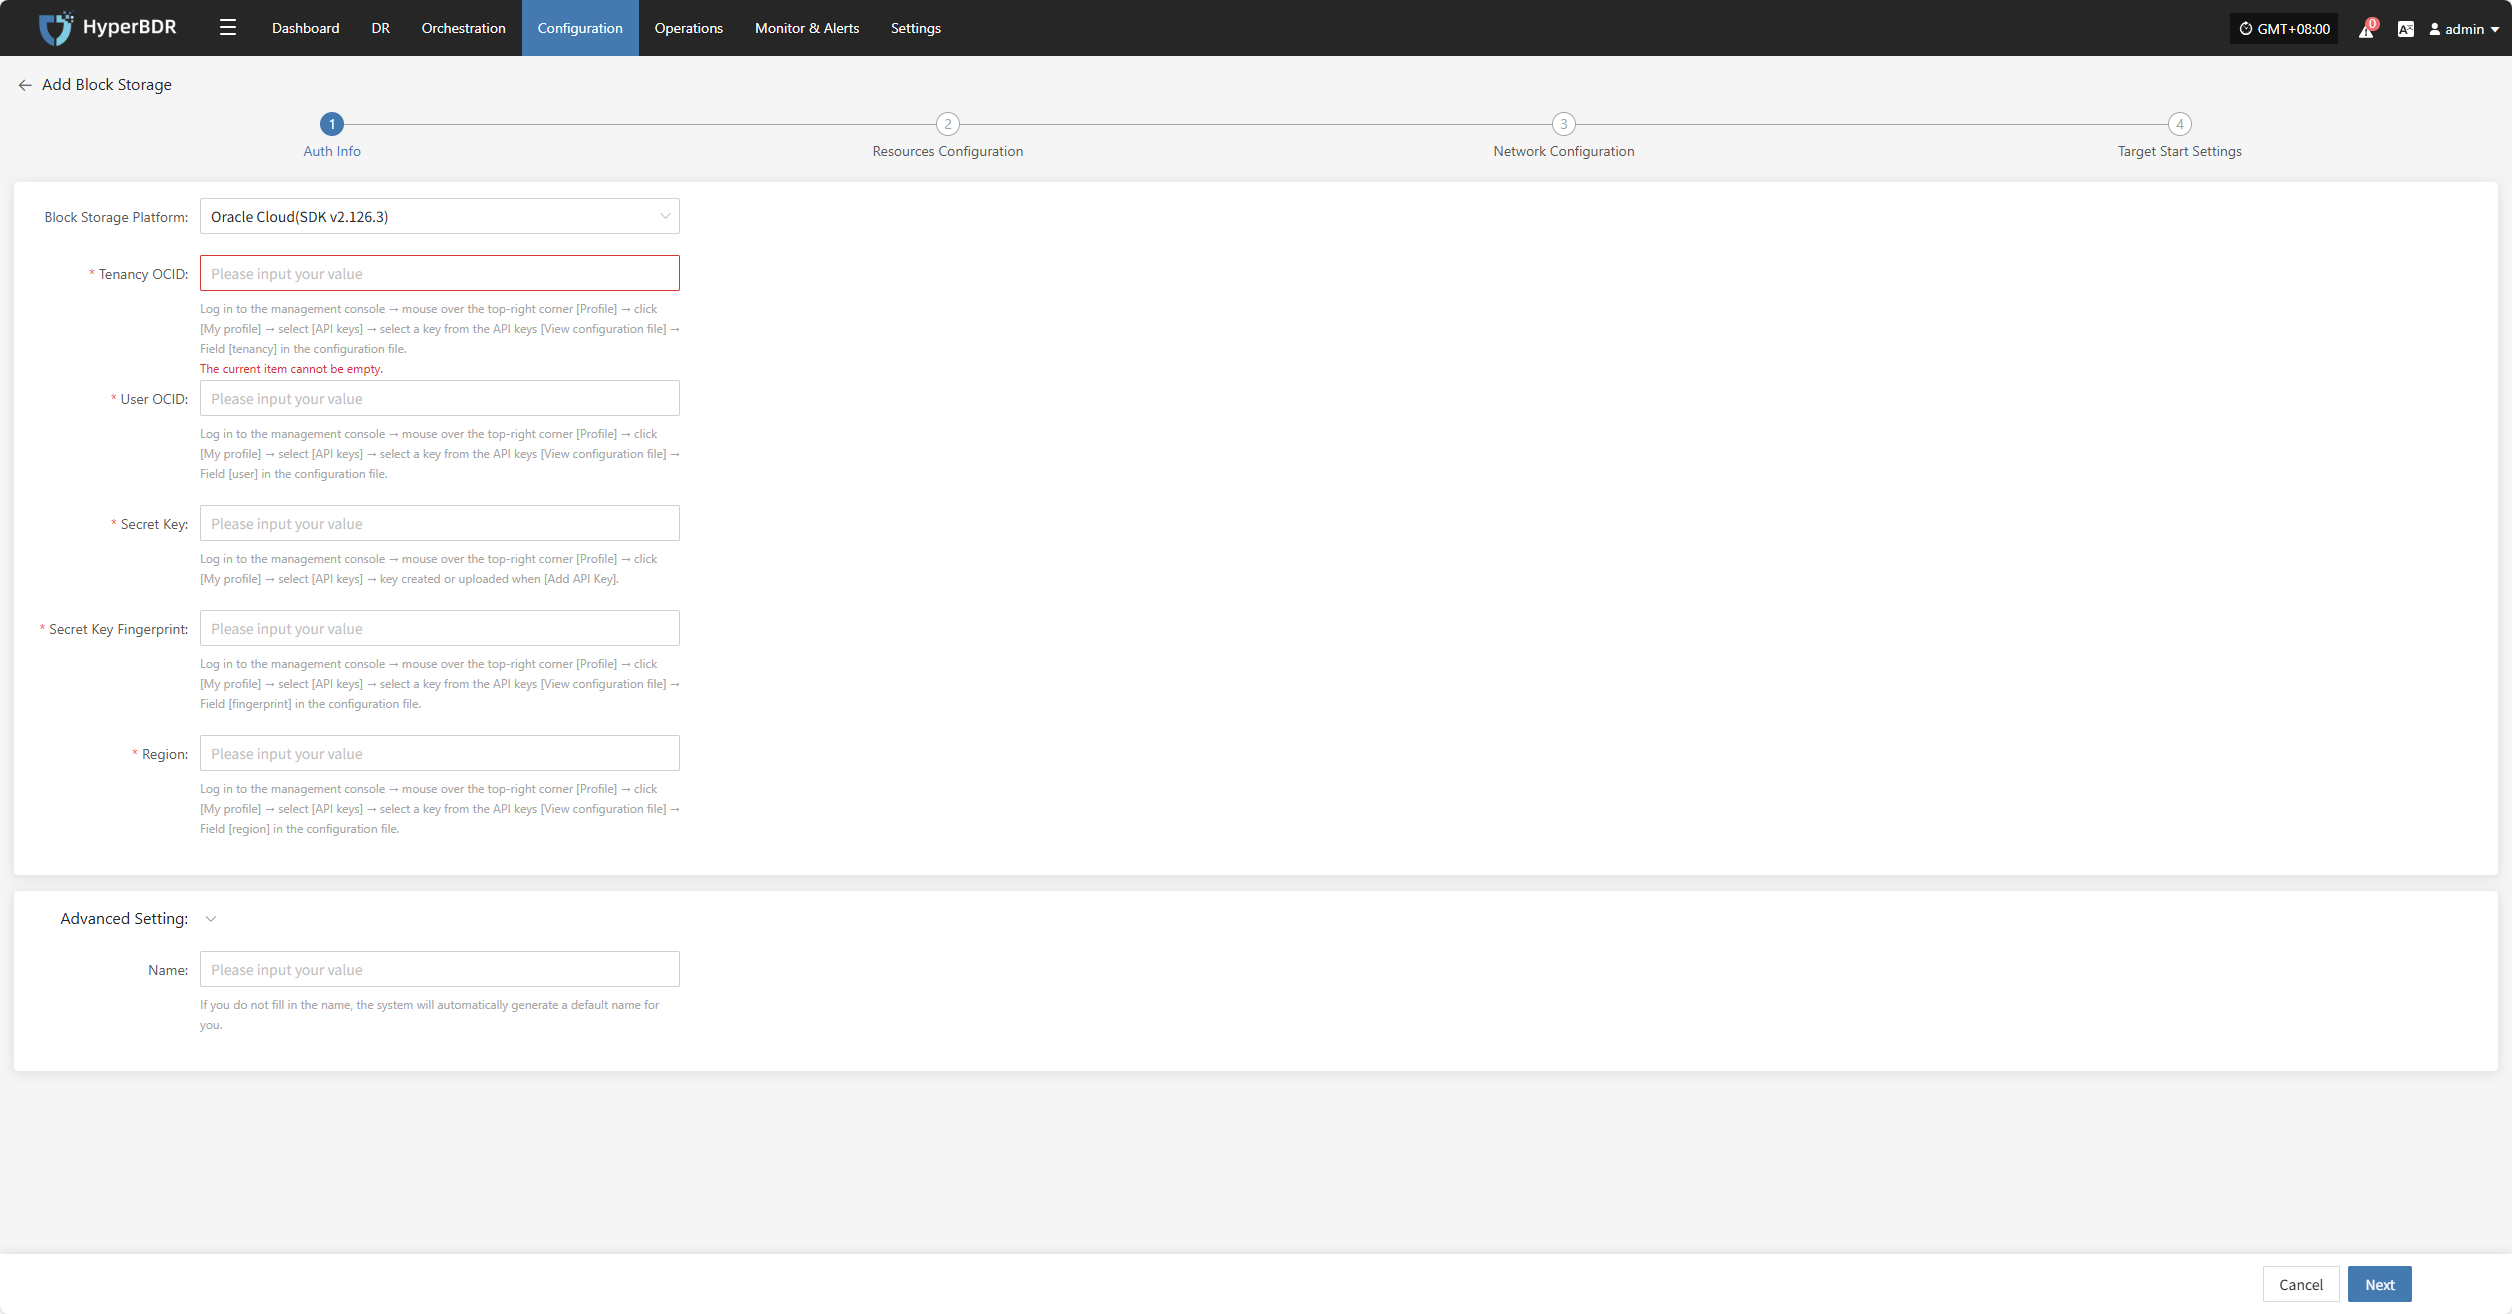The height and width of the screenshot is (1314, 2512).
Task: Toggle the hamburger menu icon
Action: [x=228, y=28]
